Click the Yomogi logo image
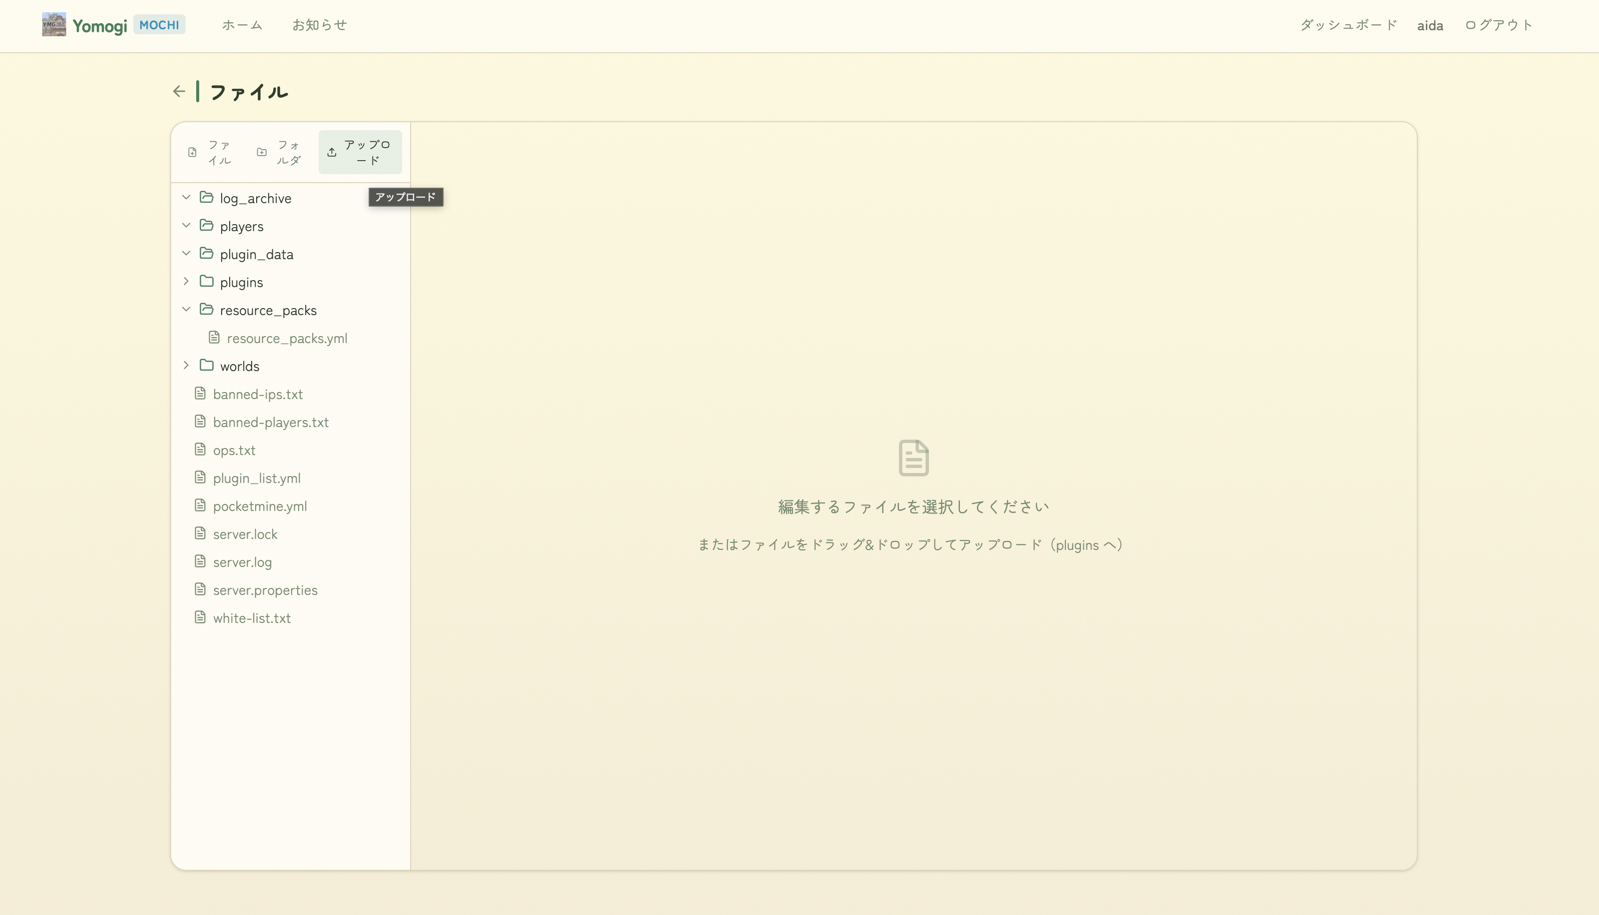 pos(54,25)
